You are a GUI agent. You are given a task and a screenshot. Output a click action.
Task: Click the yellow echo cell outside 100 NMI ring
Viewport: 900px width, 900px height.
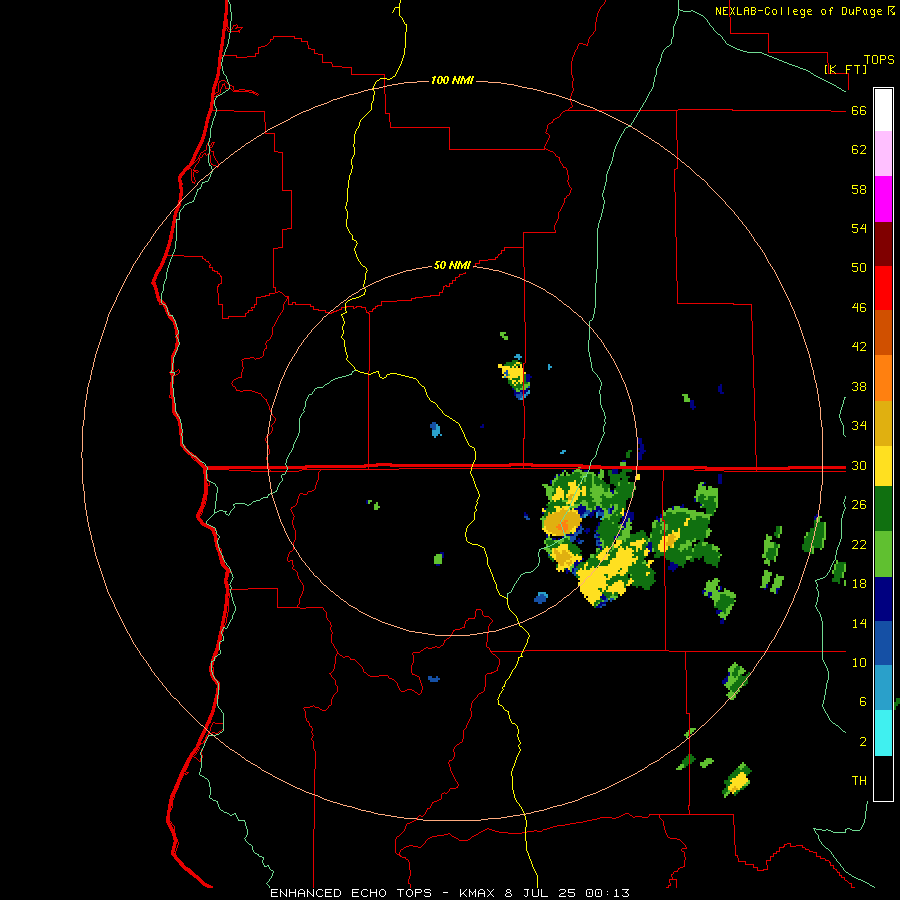coord(738,782)
